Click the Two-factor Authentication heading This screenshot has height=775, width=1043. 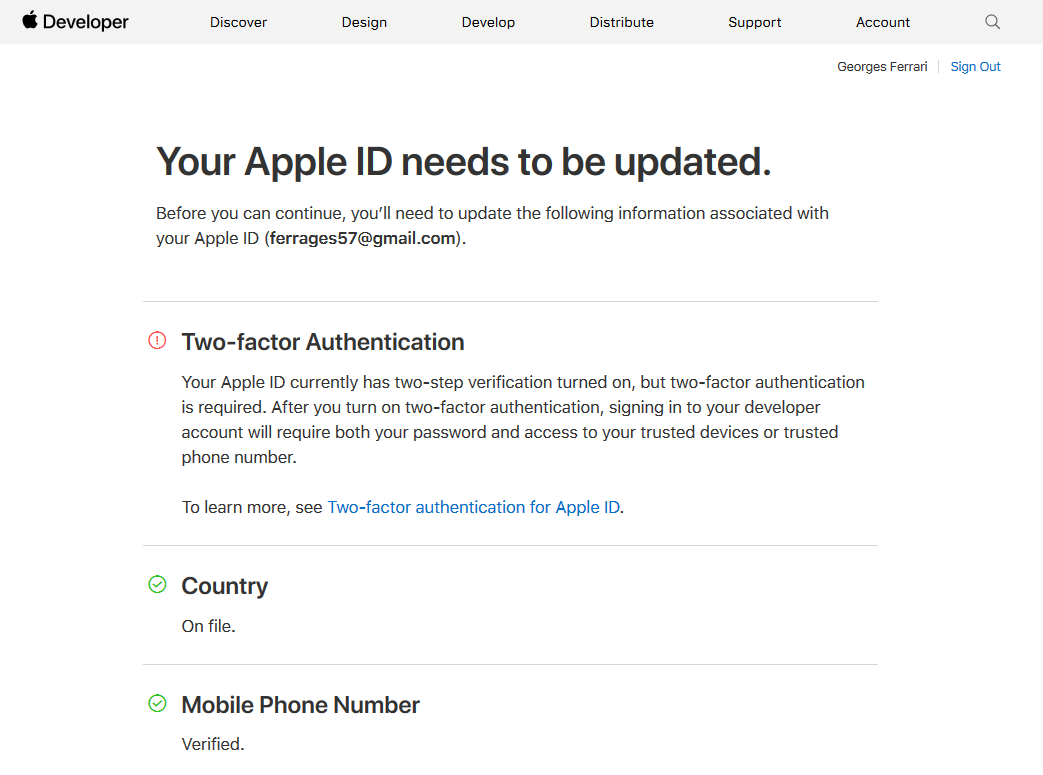point(323,342)
